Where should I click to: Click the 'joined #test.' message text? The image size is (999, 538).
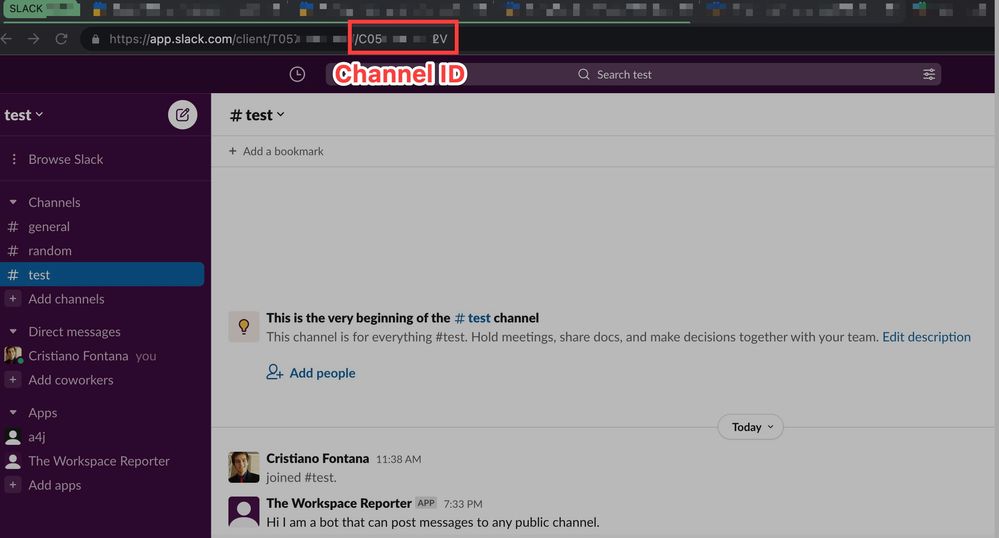pyautogui.click(x=301, y=477)
